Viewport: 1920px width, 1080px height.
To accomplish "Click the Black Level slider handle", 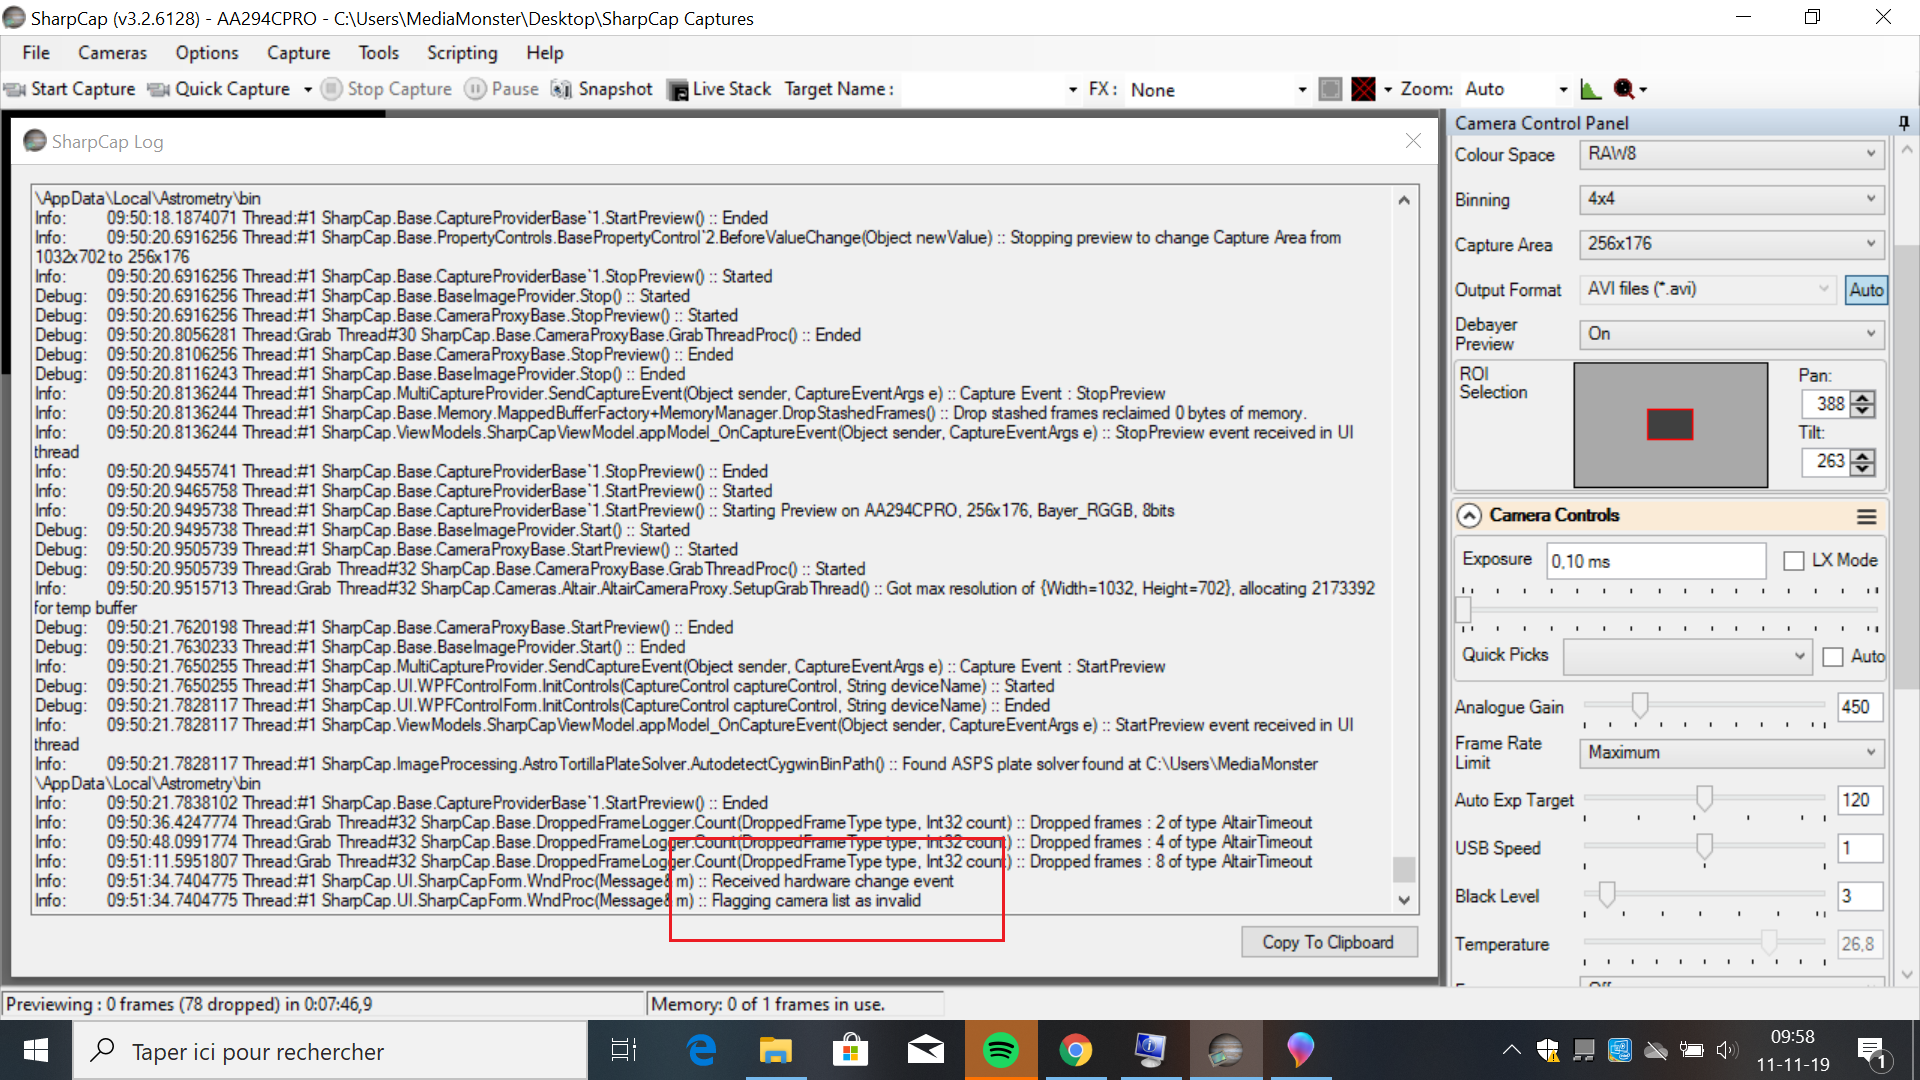I will pyautogui.click(x=1607, y=894).
